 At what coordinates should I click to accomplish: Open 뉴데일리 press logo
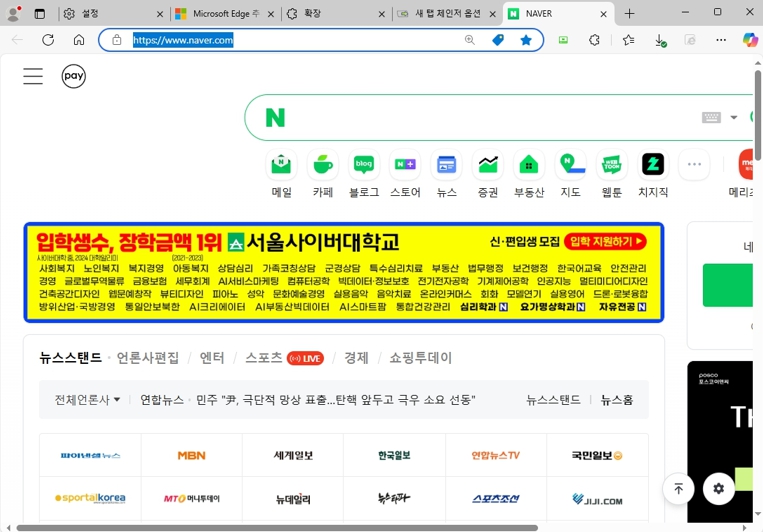(293, 498)
